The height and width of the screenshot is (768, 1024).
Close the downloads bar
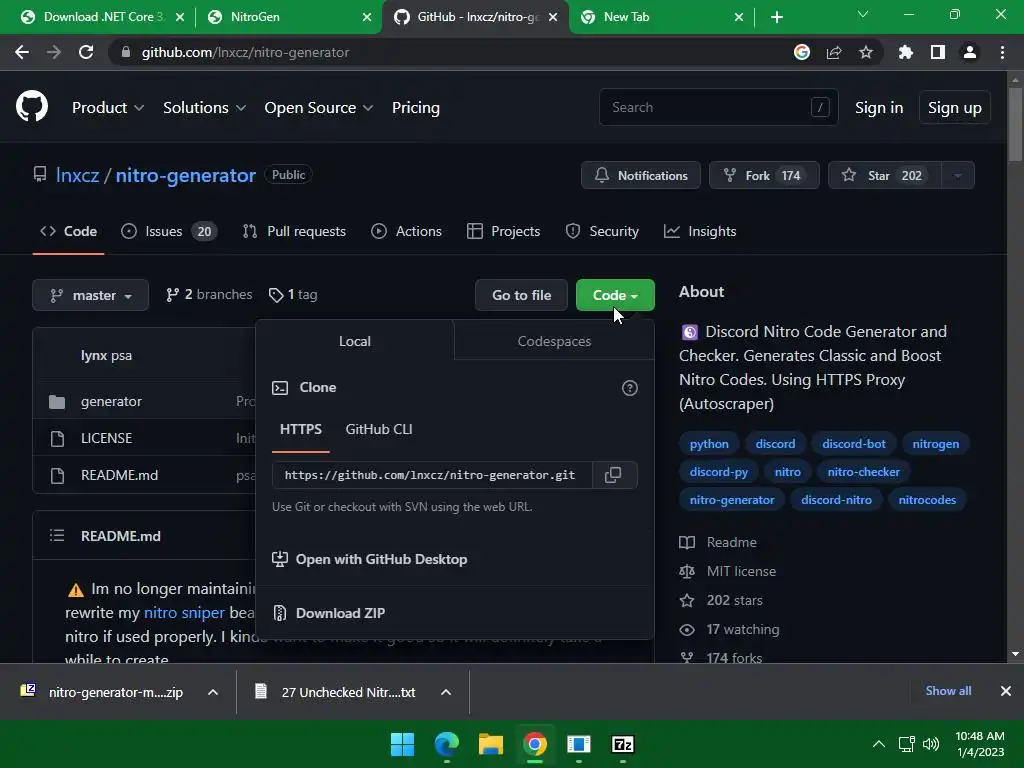coord(1006,691)
